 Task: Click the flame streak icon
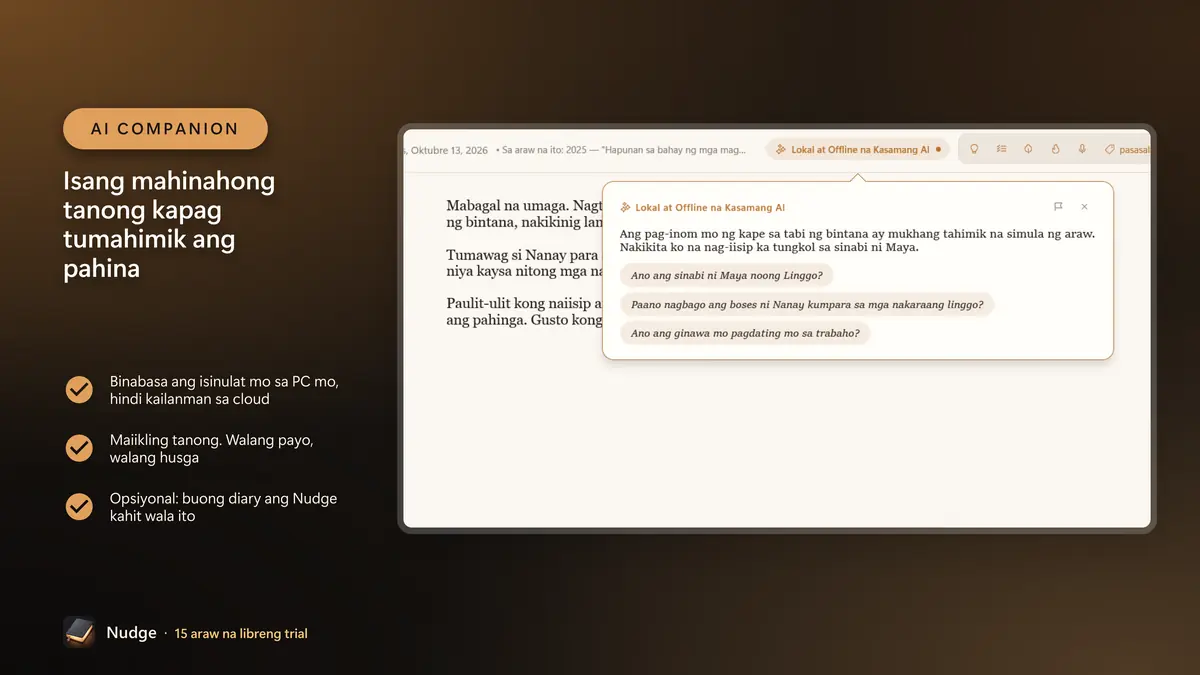pos(1055,149)
